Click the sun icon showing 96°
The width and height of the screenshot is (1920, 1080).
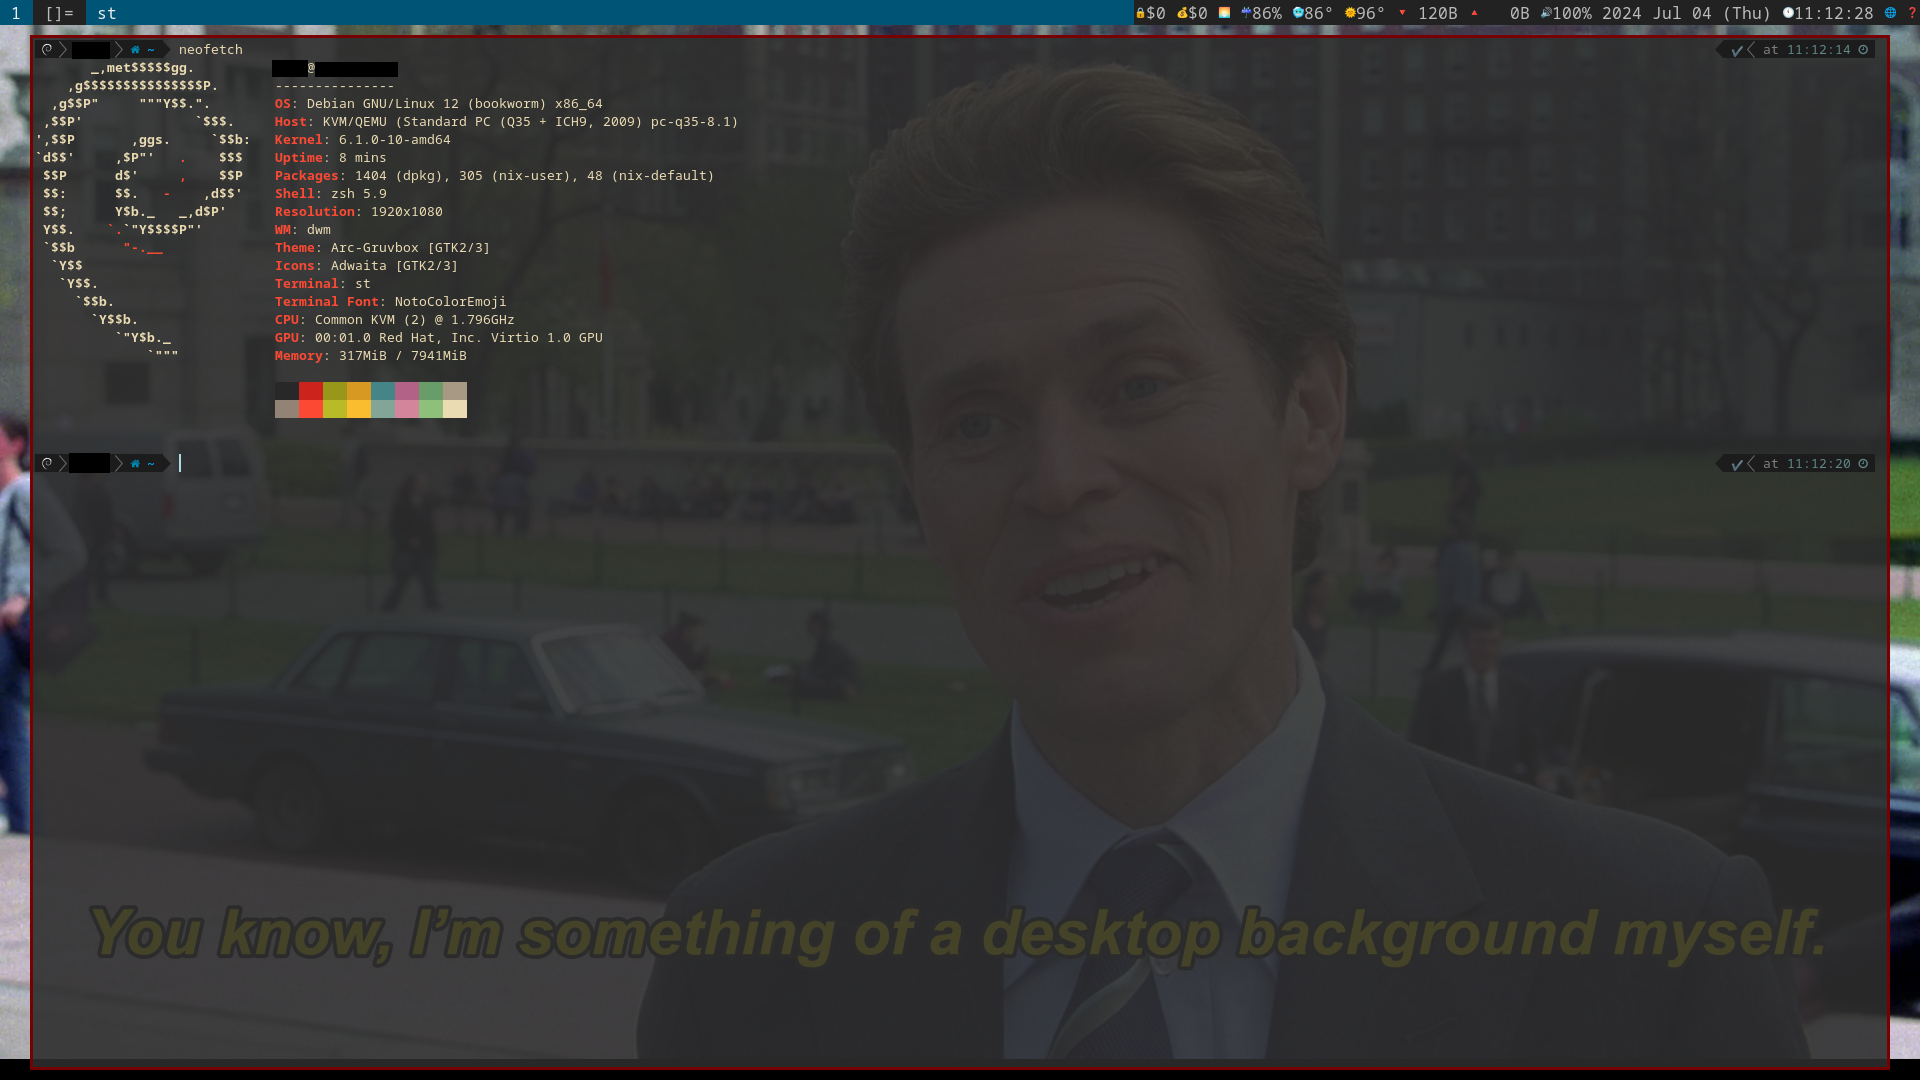point(1351,13)
